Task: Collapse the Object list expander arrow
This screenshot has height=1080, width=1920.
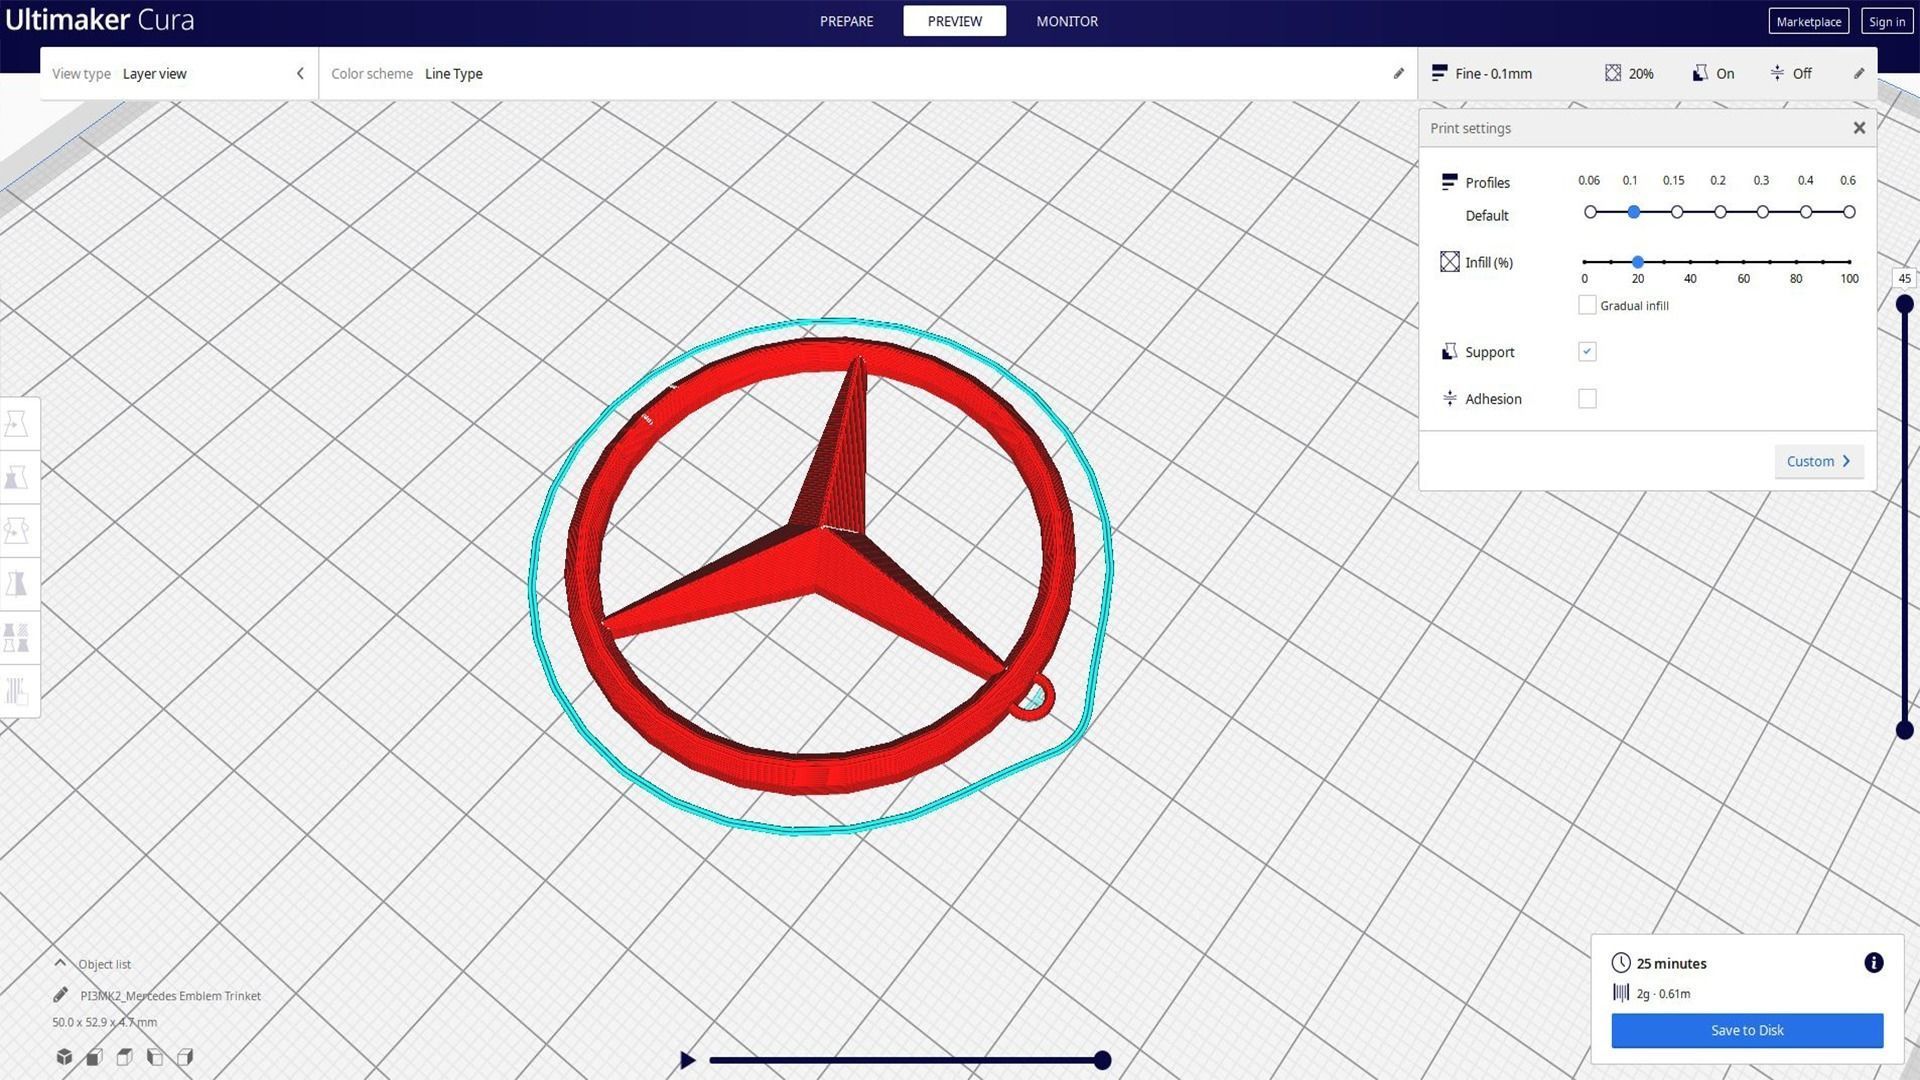Action: tap(60, 963)
